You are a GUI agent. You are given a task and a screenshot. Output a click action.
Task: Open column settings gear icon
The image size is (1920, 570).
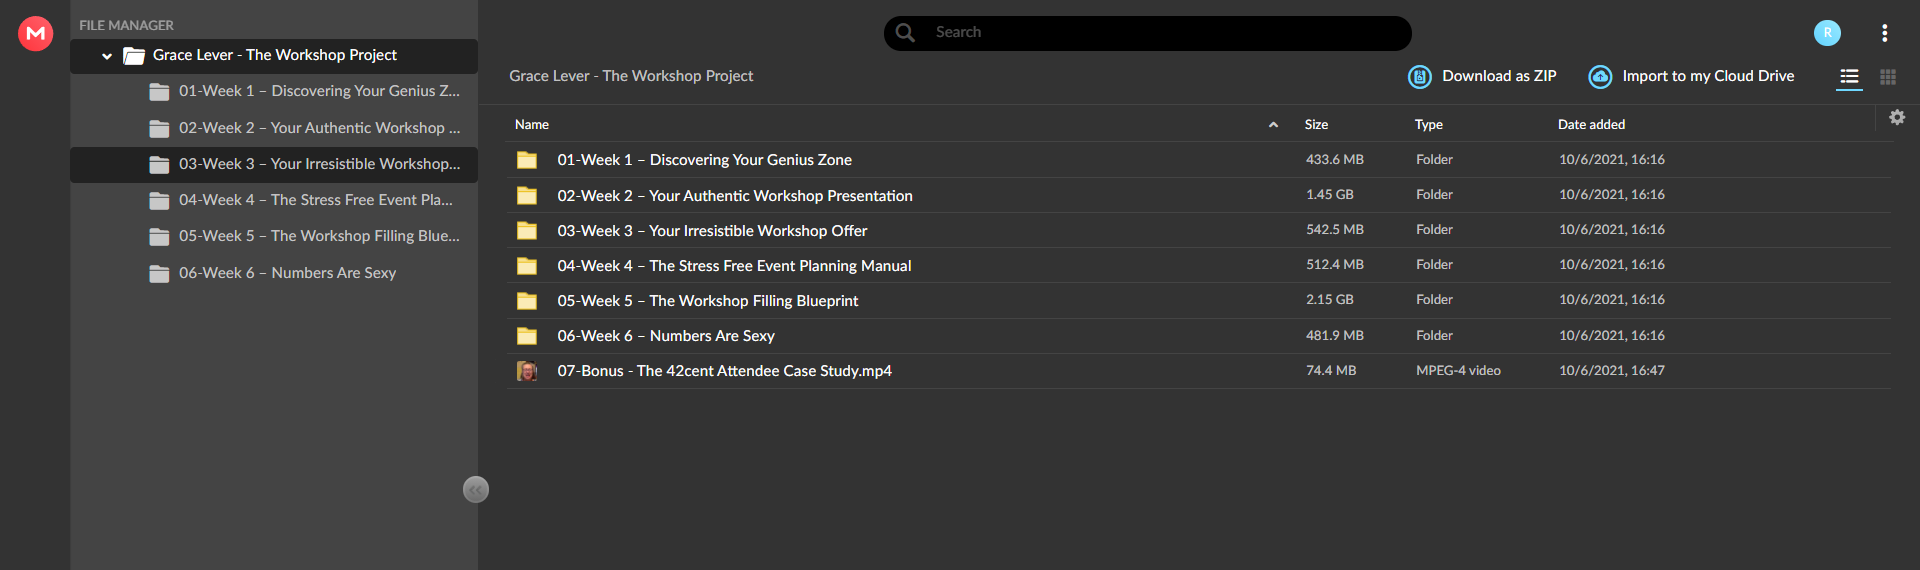tap(1897, 117)
